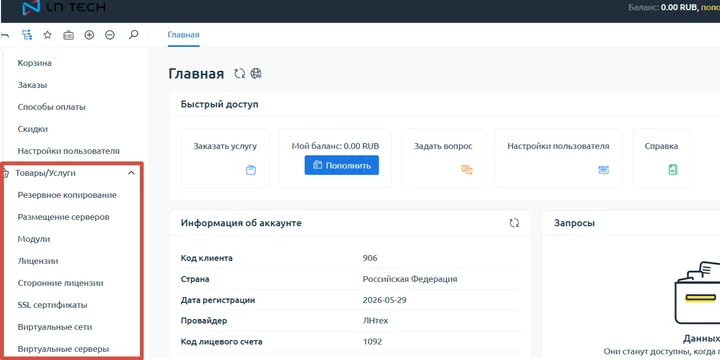
Task: Collapse the Товары/Услуги section chevron
Action: [x=131, y=173]
